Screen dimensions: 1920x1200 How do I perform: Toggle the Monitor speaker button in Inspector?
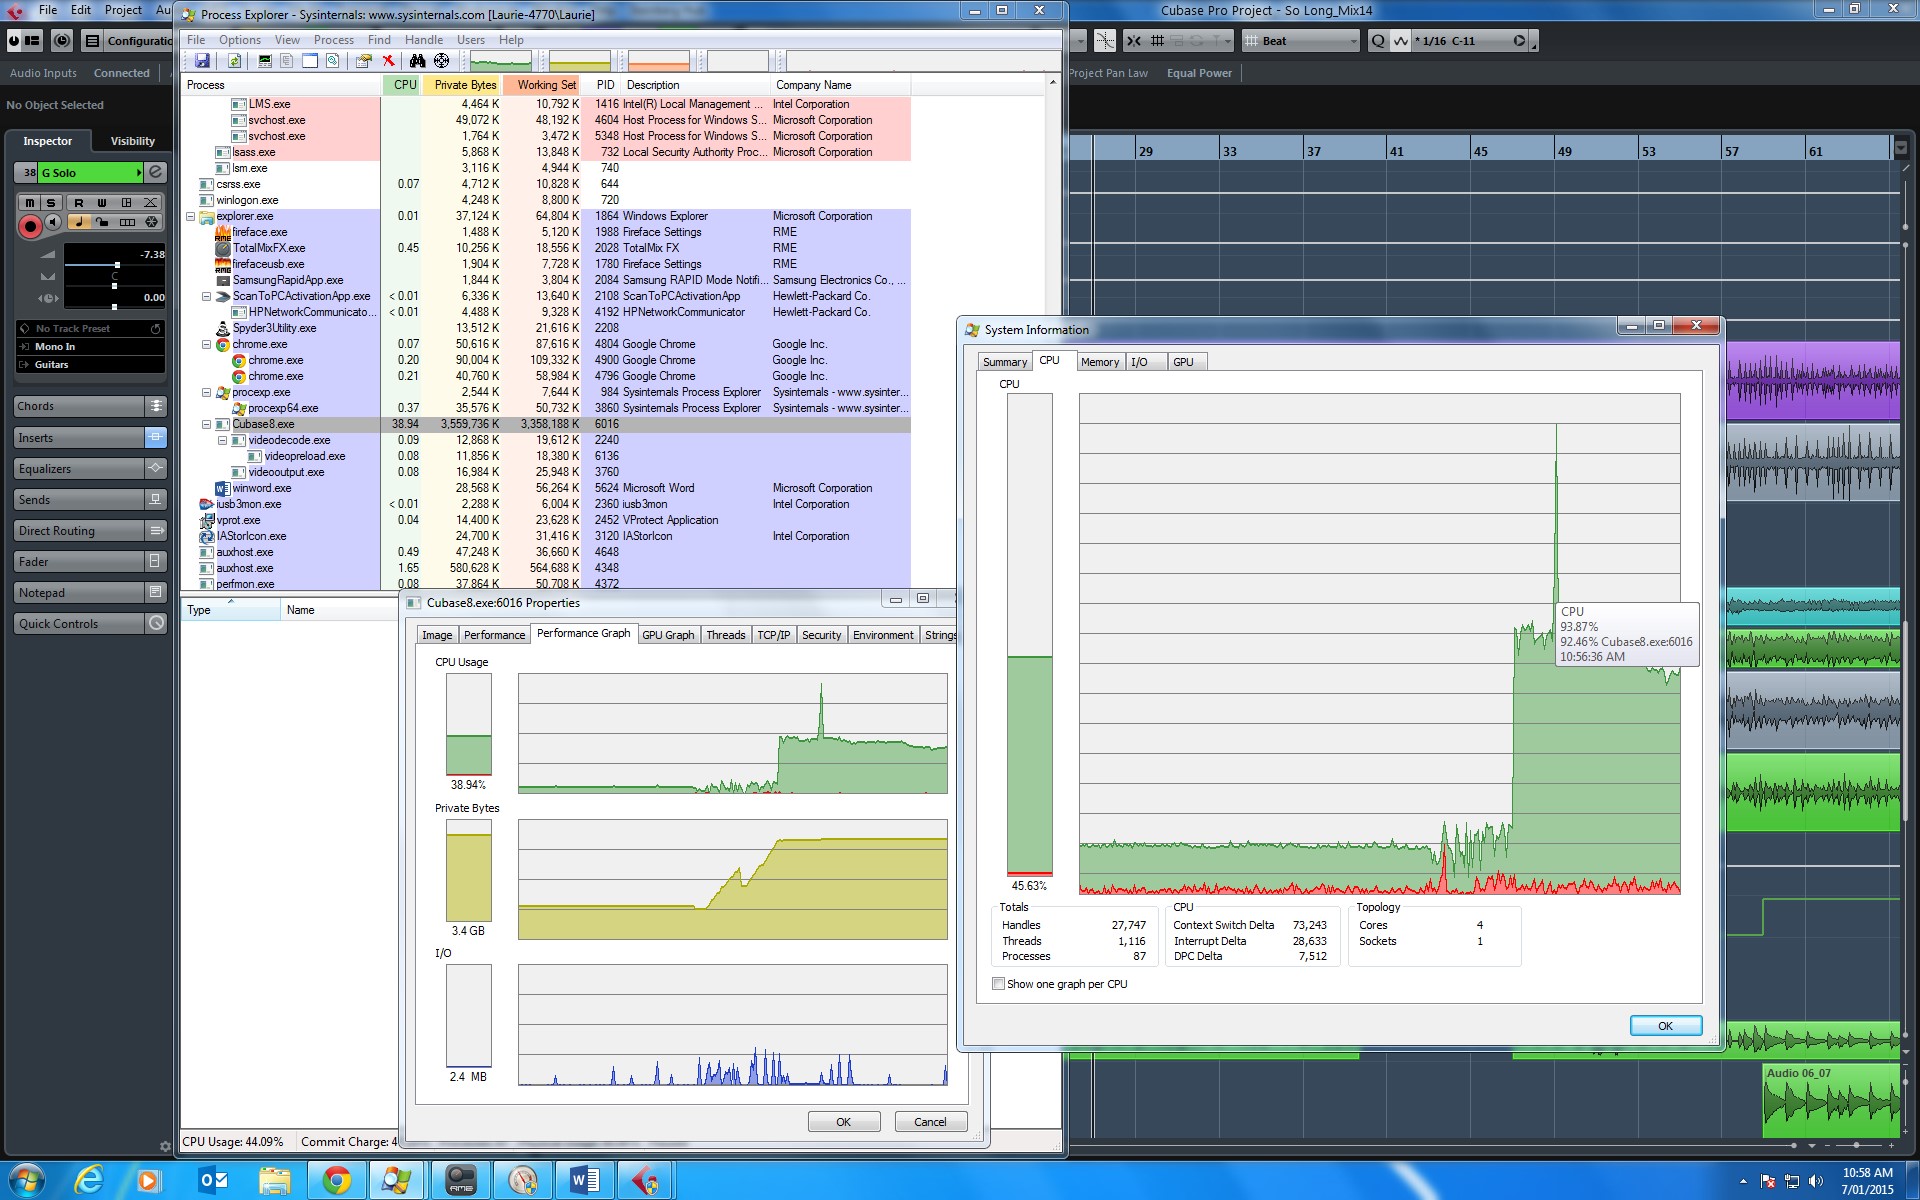53,222
